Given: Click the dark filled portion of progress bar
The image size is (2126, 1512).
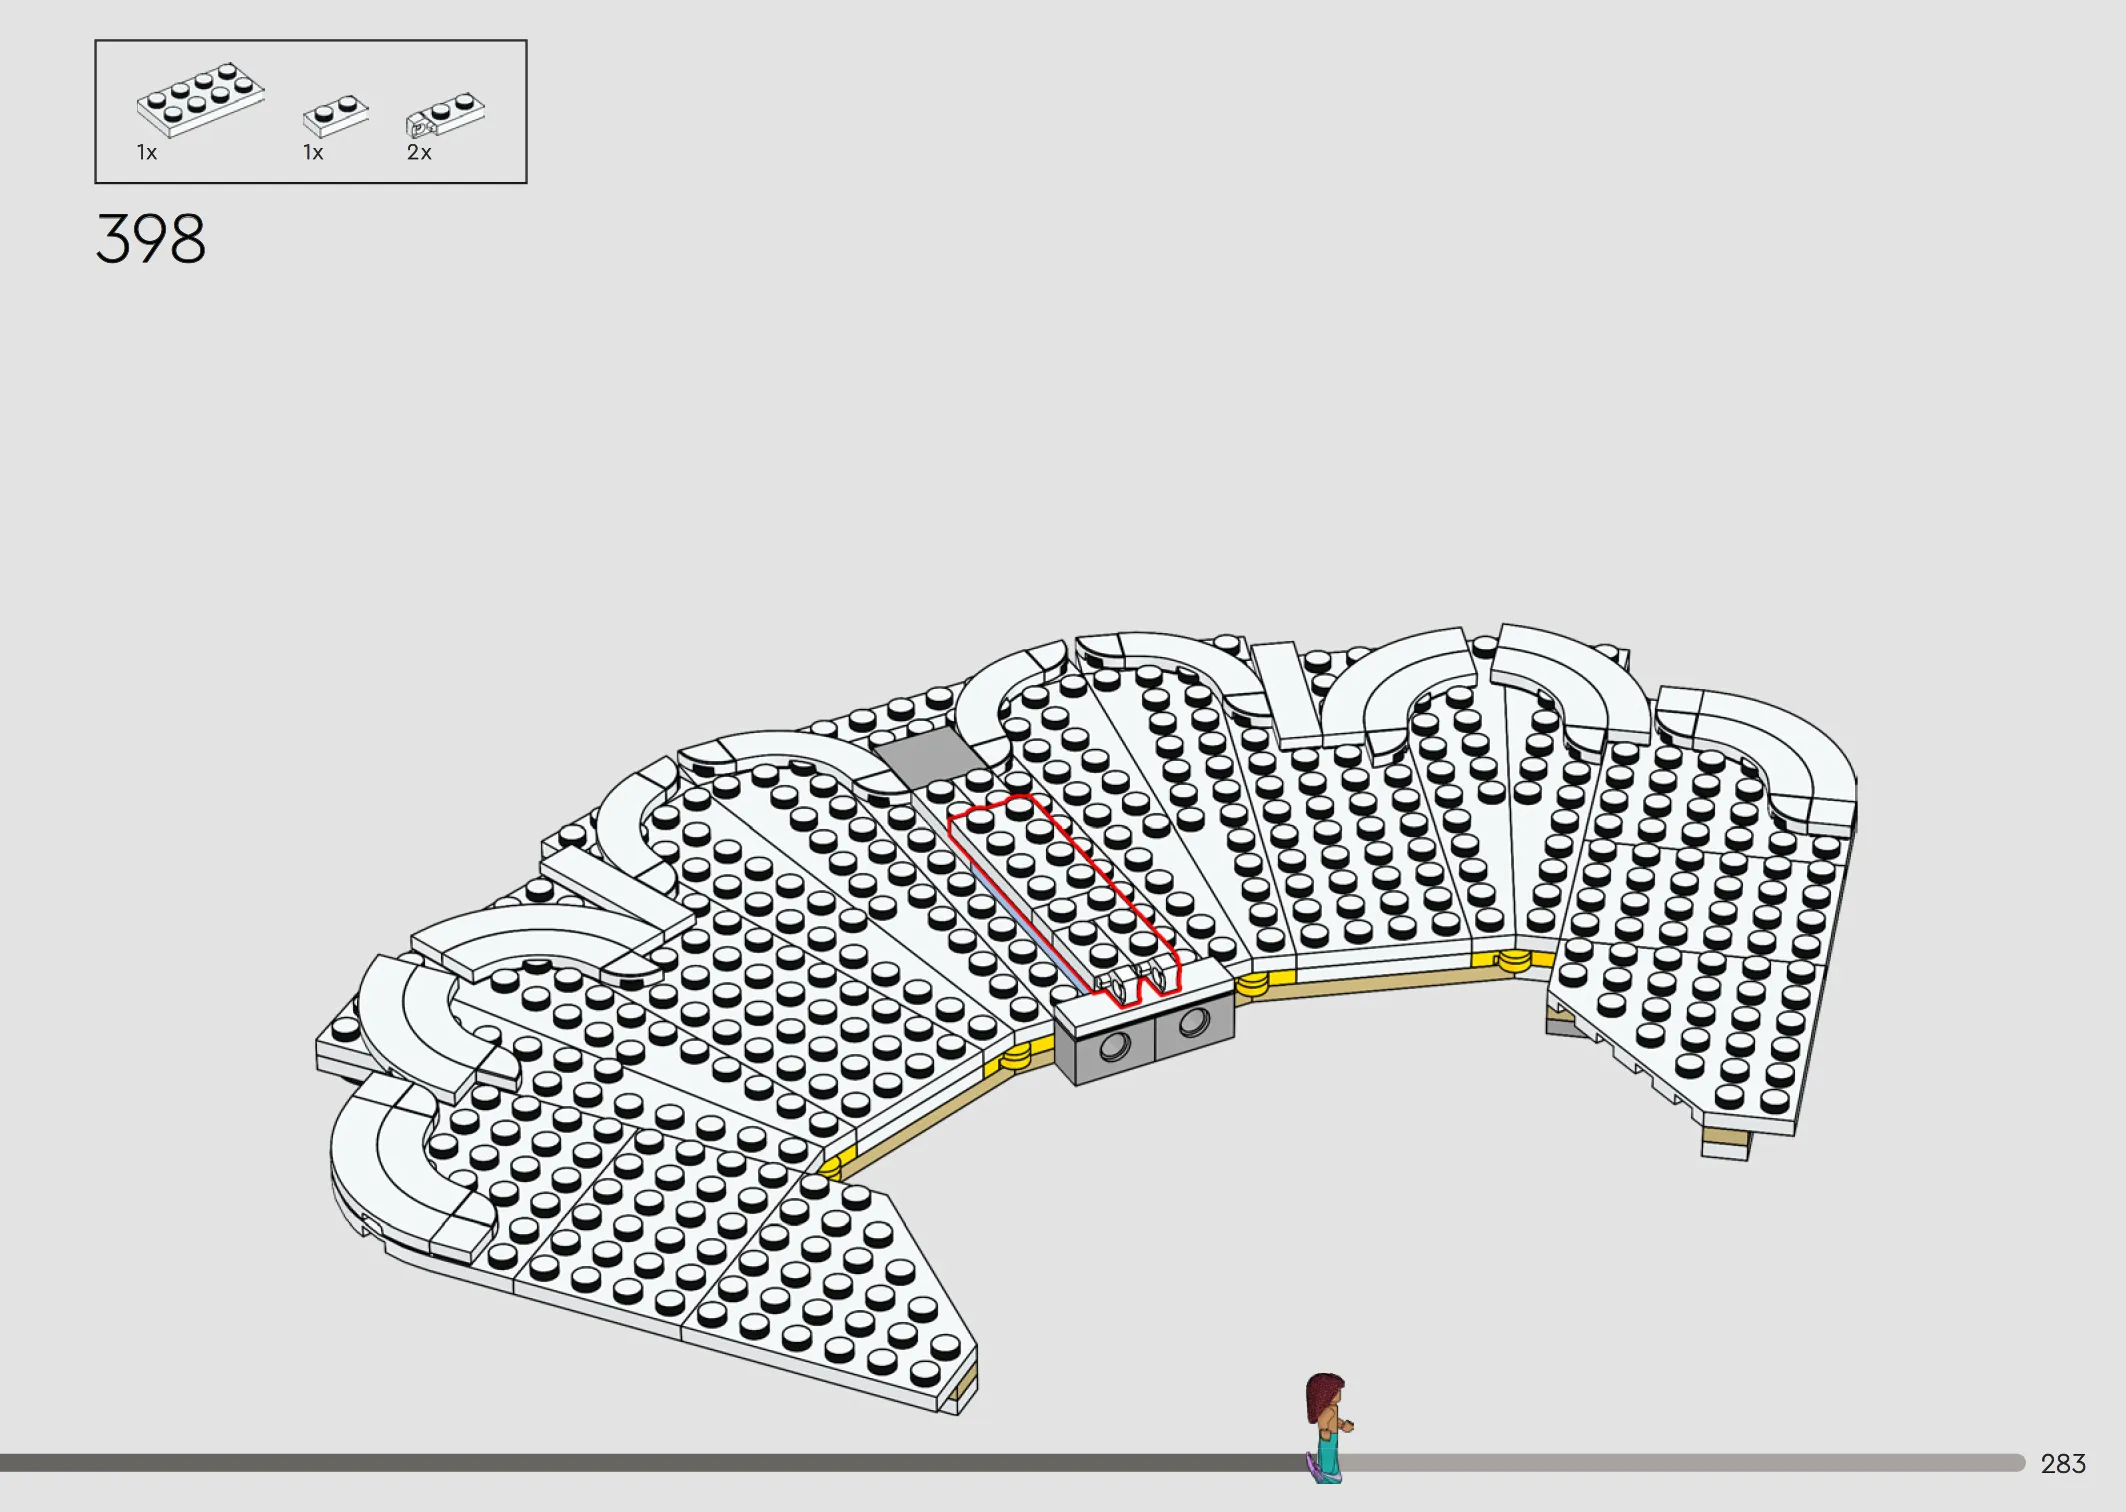Looking at the screenshot, I should [x=652, y=1463].
